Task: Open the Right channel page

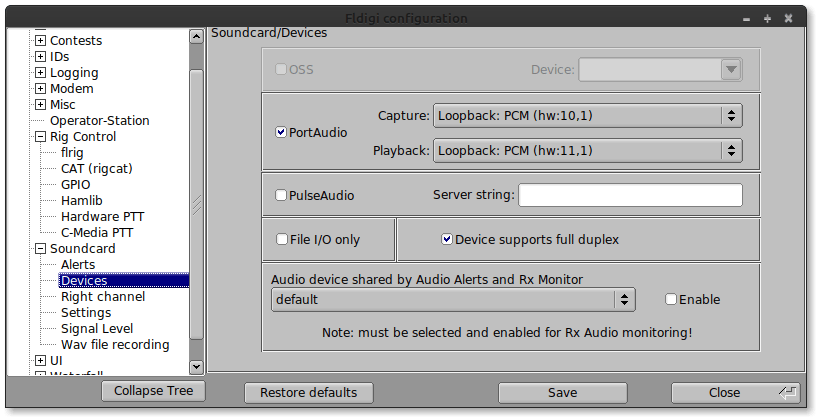Action: [x=103, y=297]
